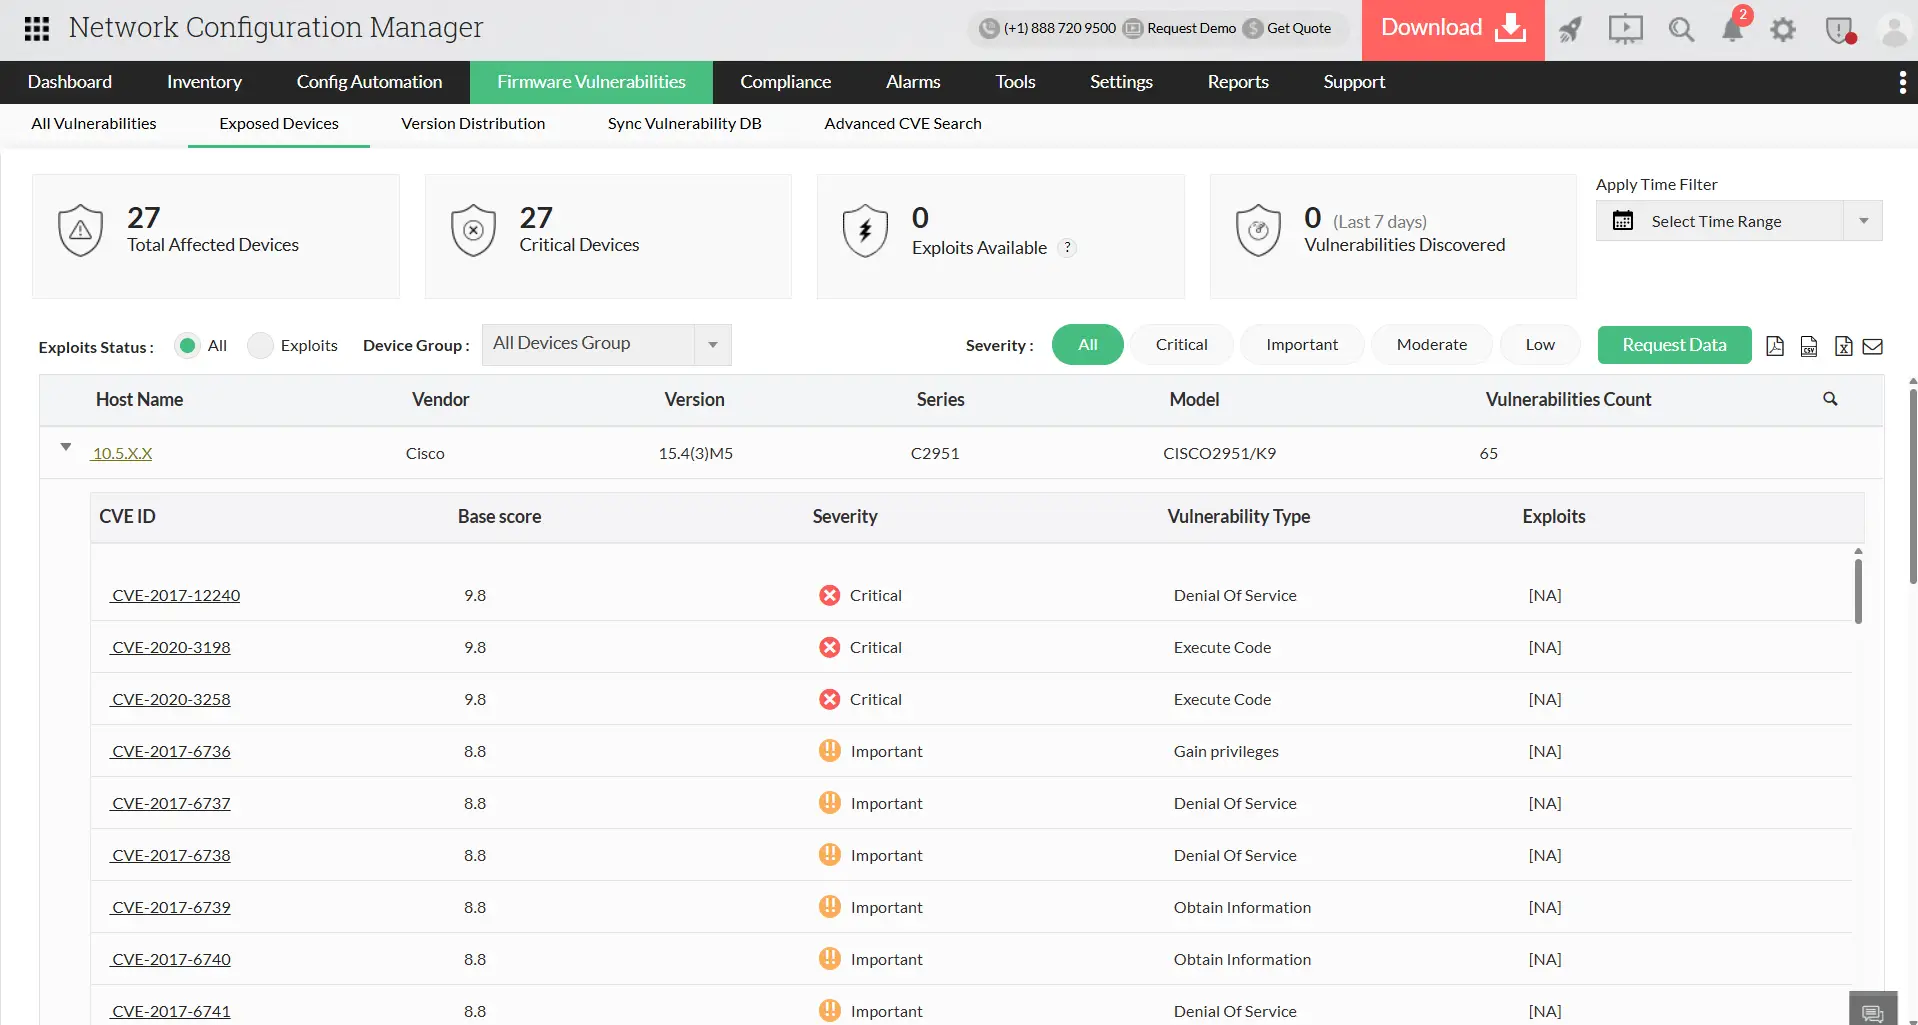Select the All exploits status option
Viewport: 1918px width, 1025px height.
188,345
